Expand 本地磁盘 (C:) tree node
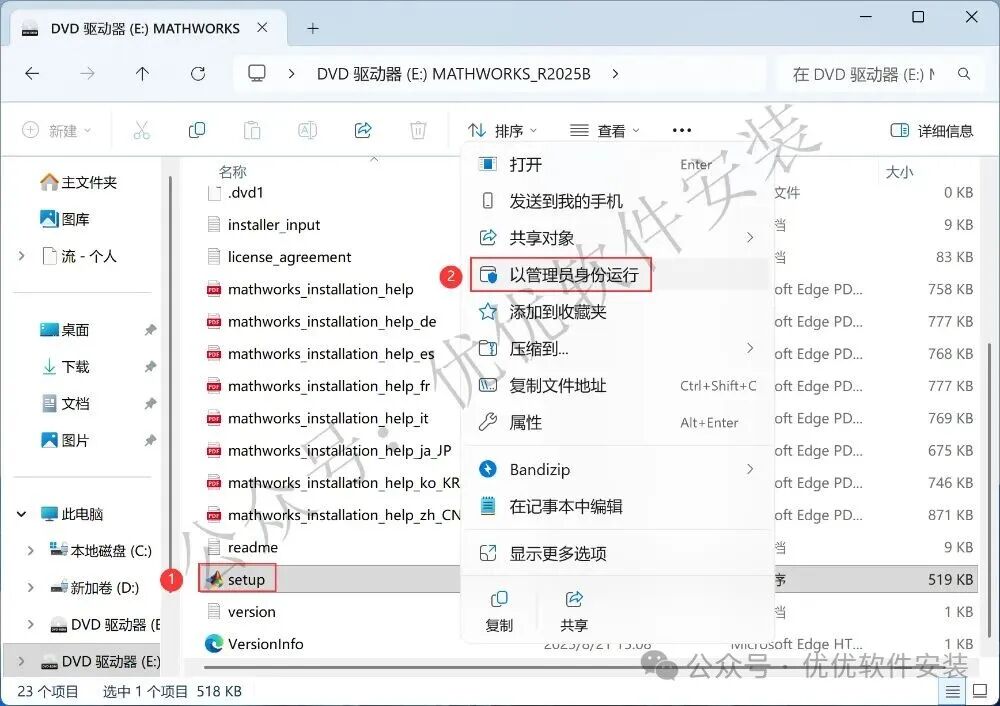The height and width of the screenshot is (706, 1000). pos(30,550)
